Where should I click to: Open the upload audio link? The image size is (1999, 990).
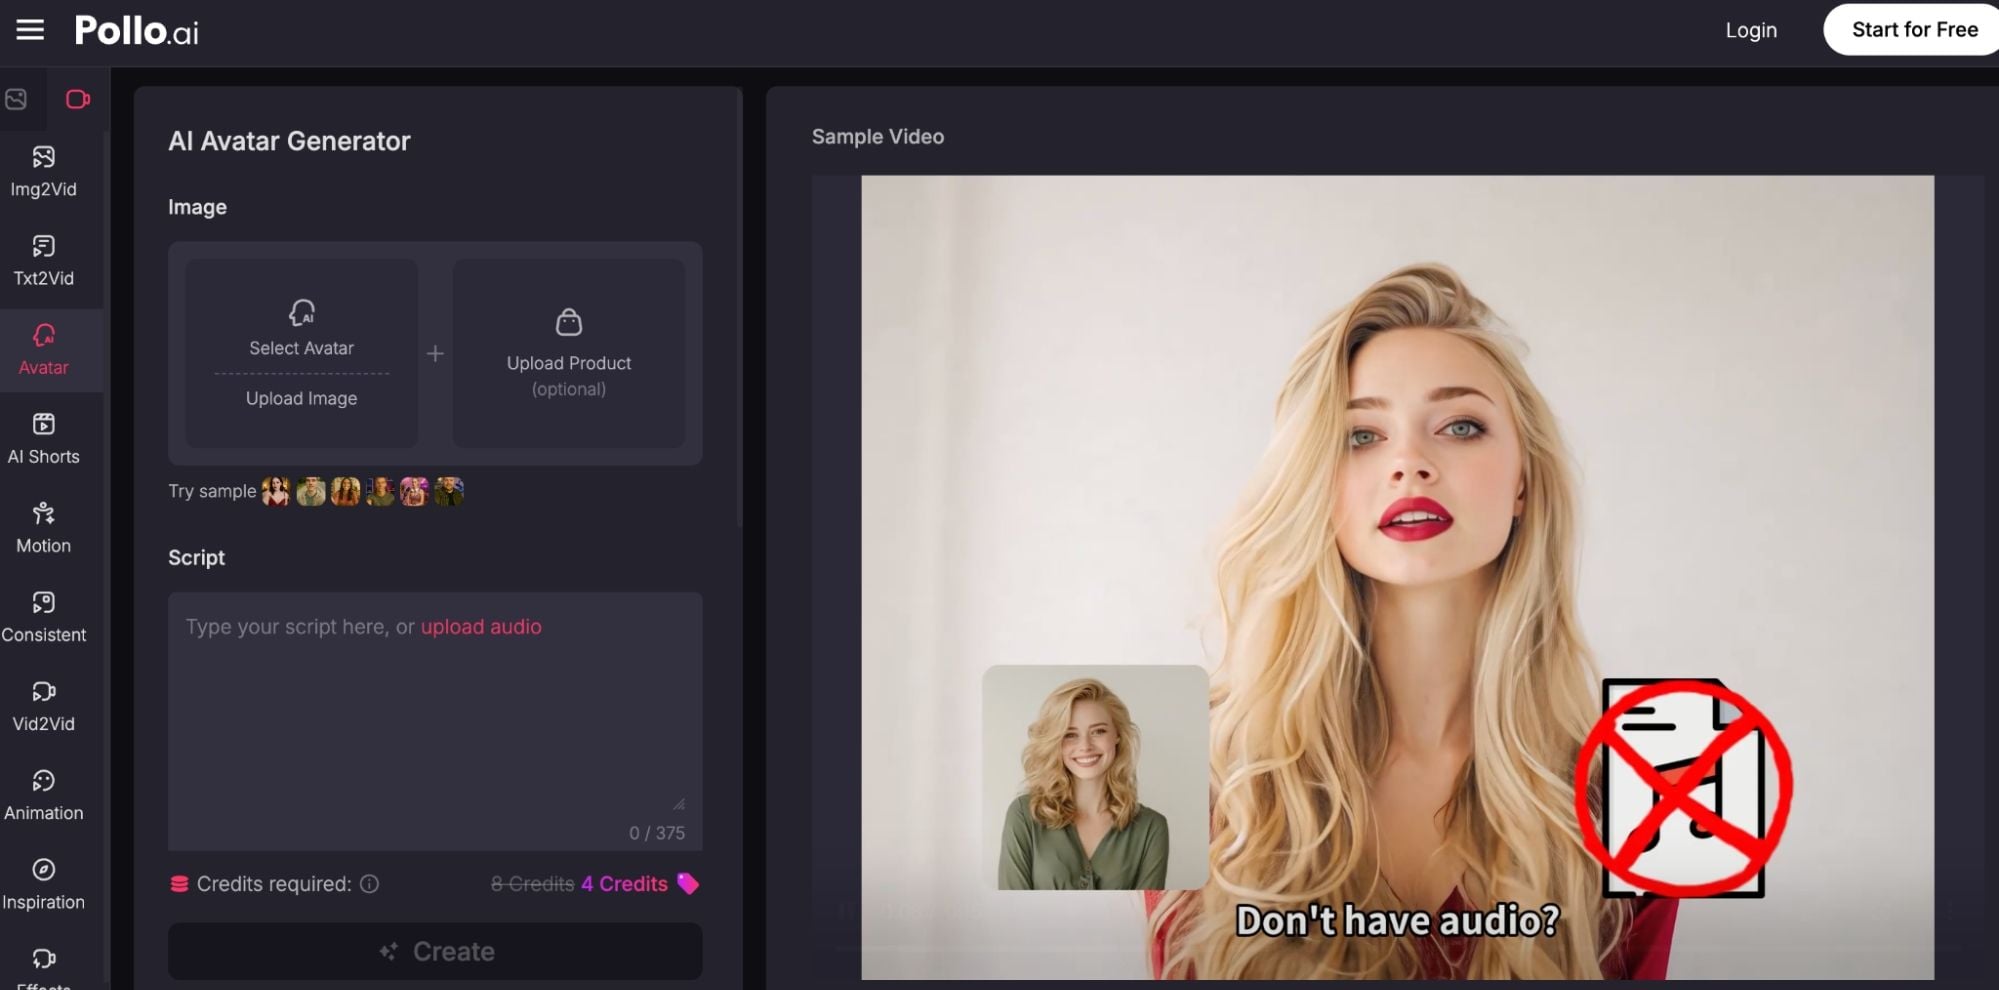pyautogui.click(x=481, y=626)
